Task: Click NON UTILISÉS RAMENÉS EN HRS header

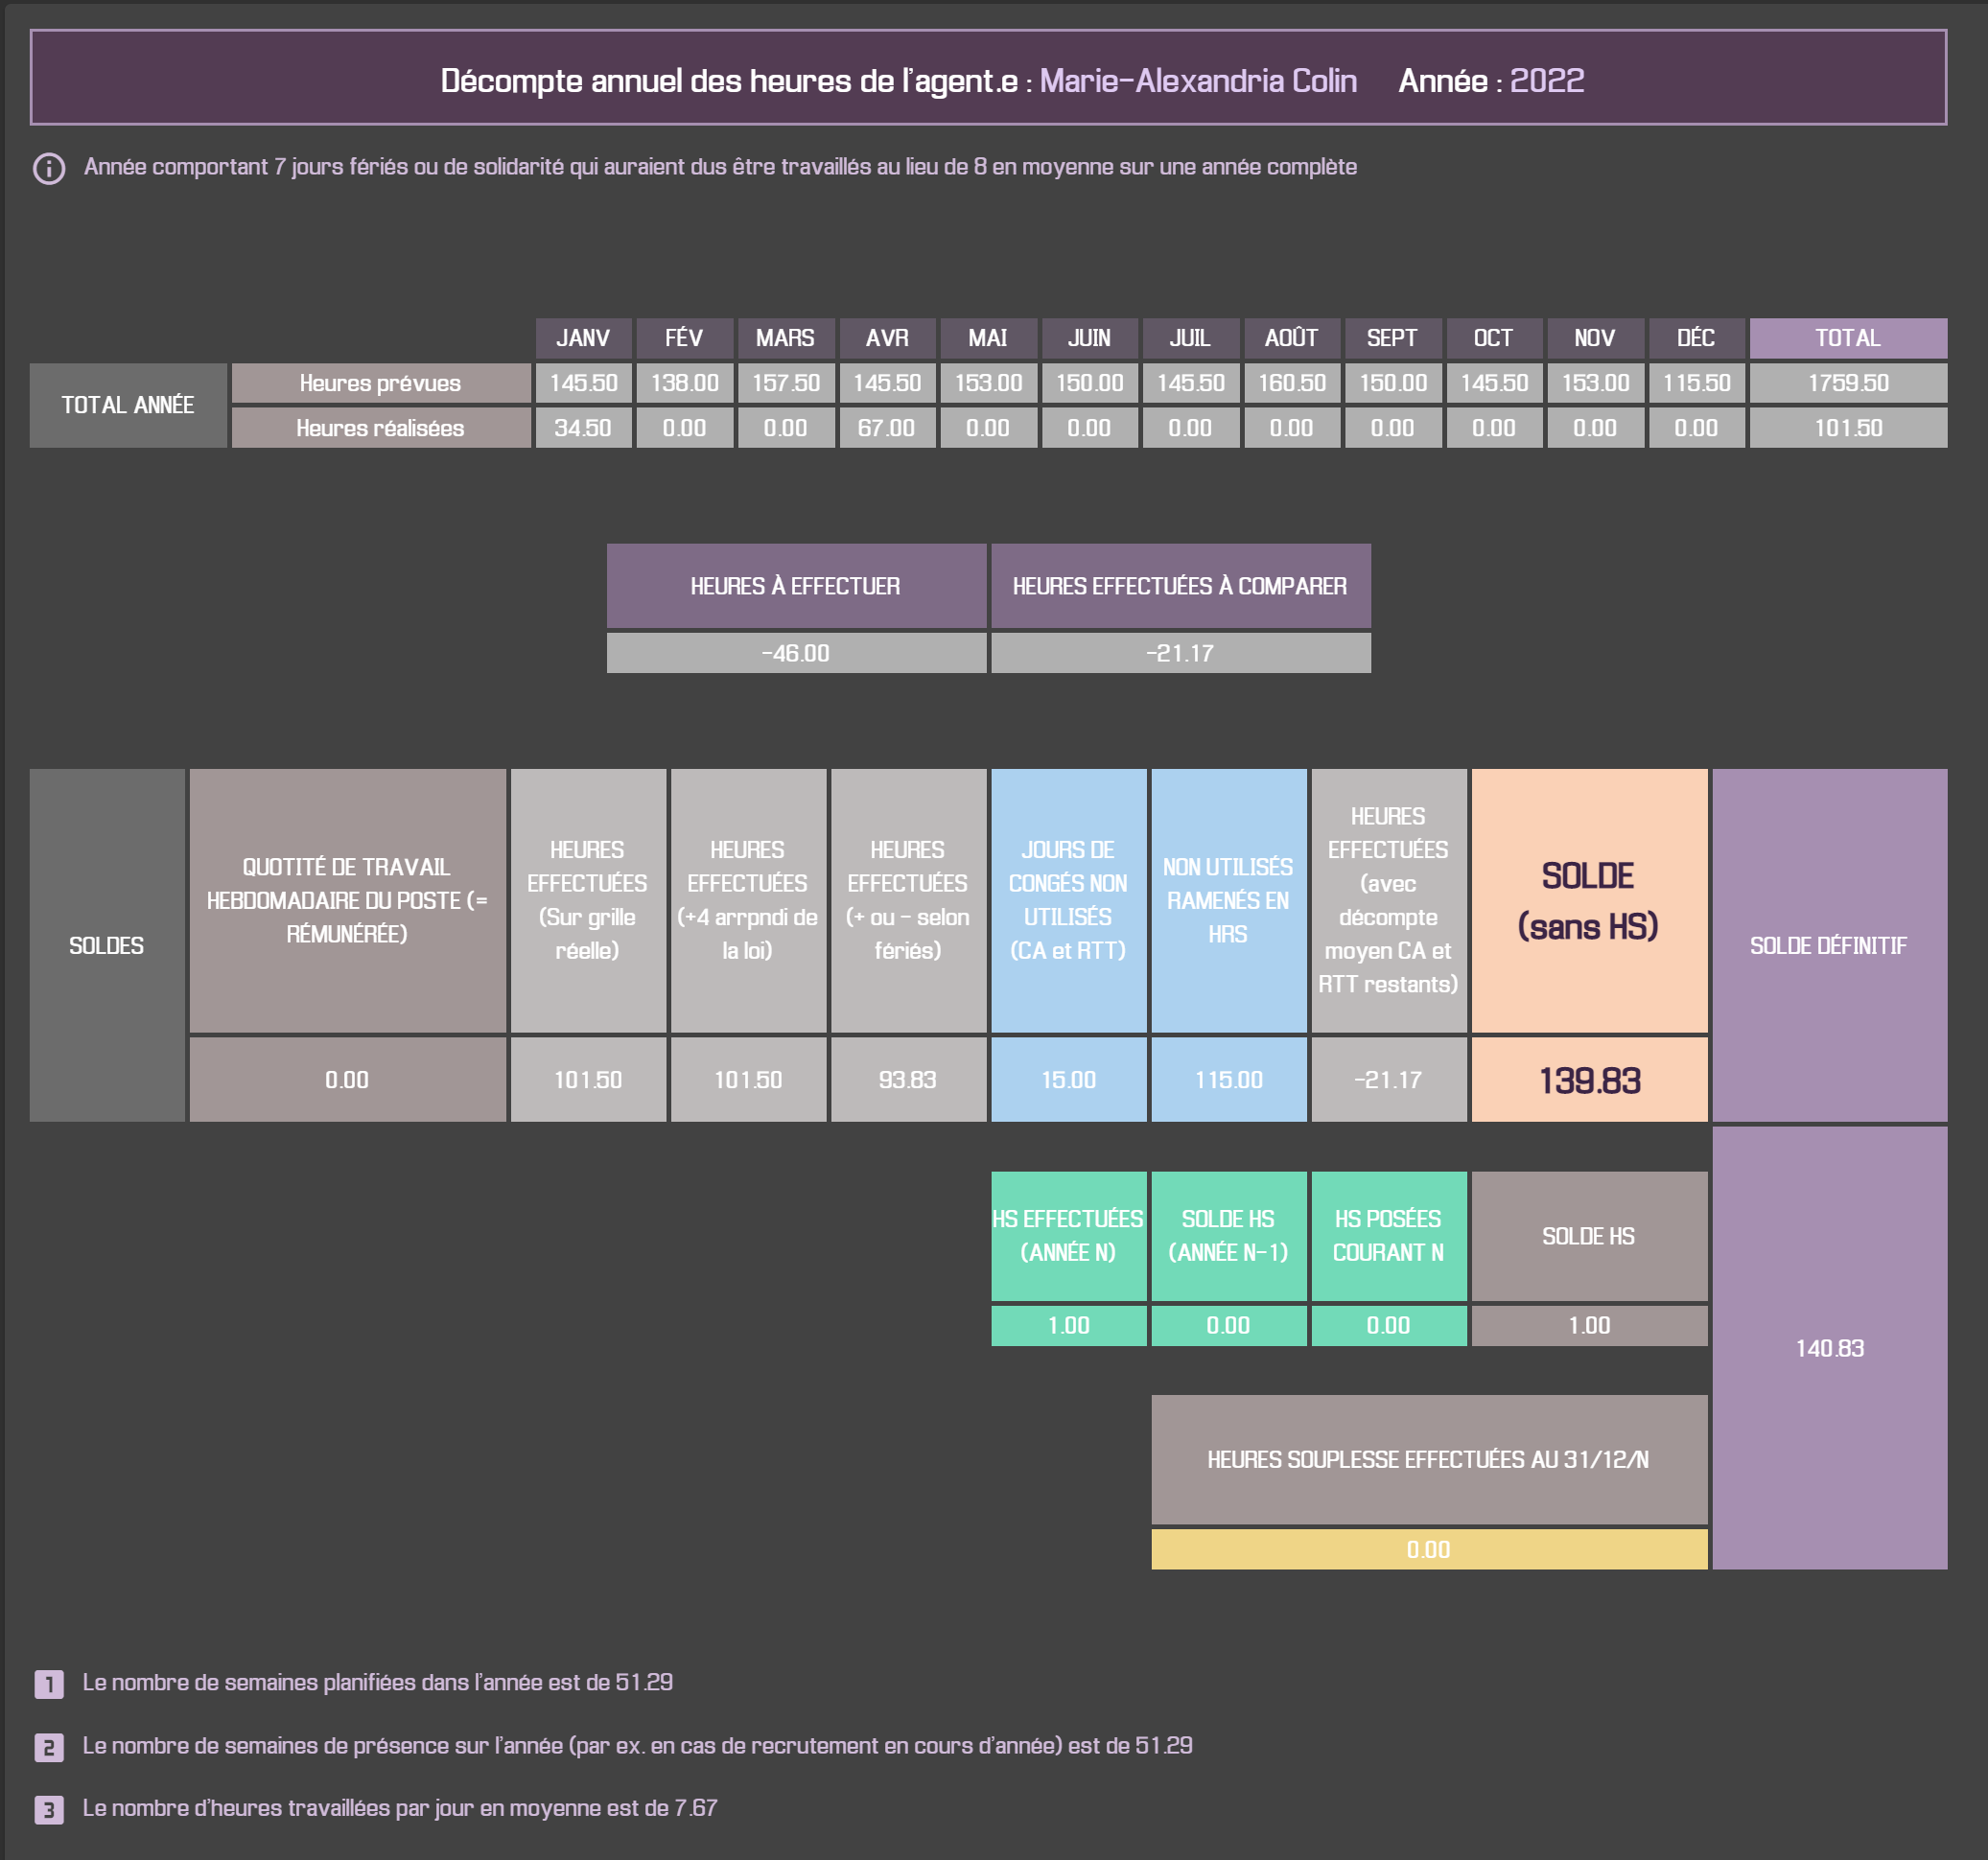Action: 1229,900
